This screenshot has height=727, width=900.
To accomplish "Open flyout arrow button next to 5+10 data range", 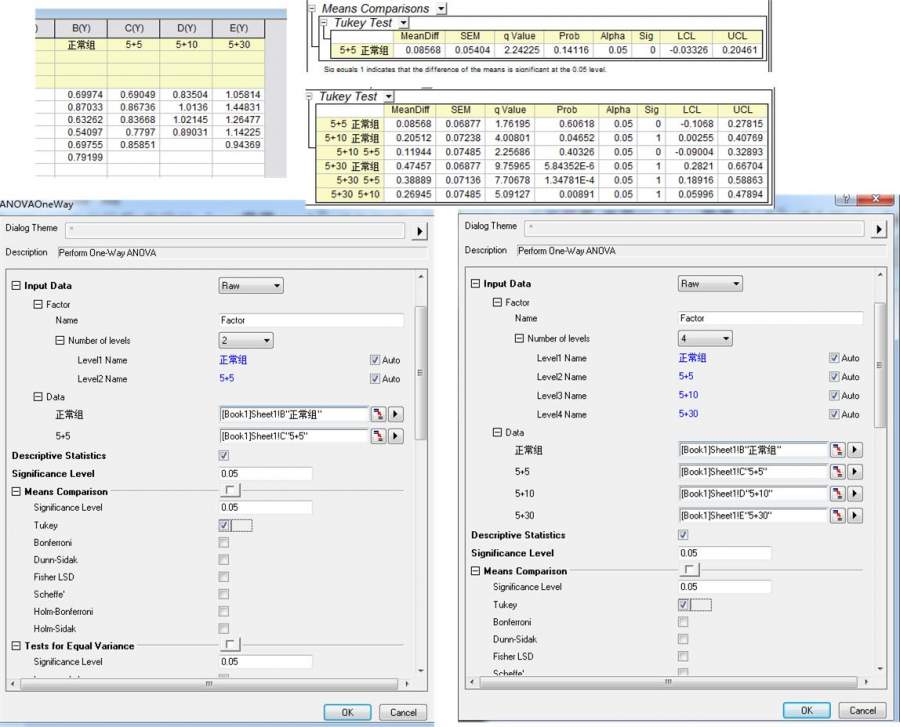I will coord(855,494).
